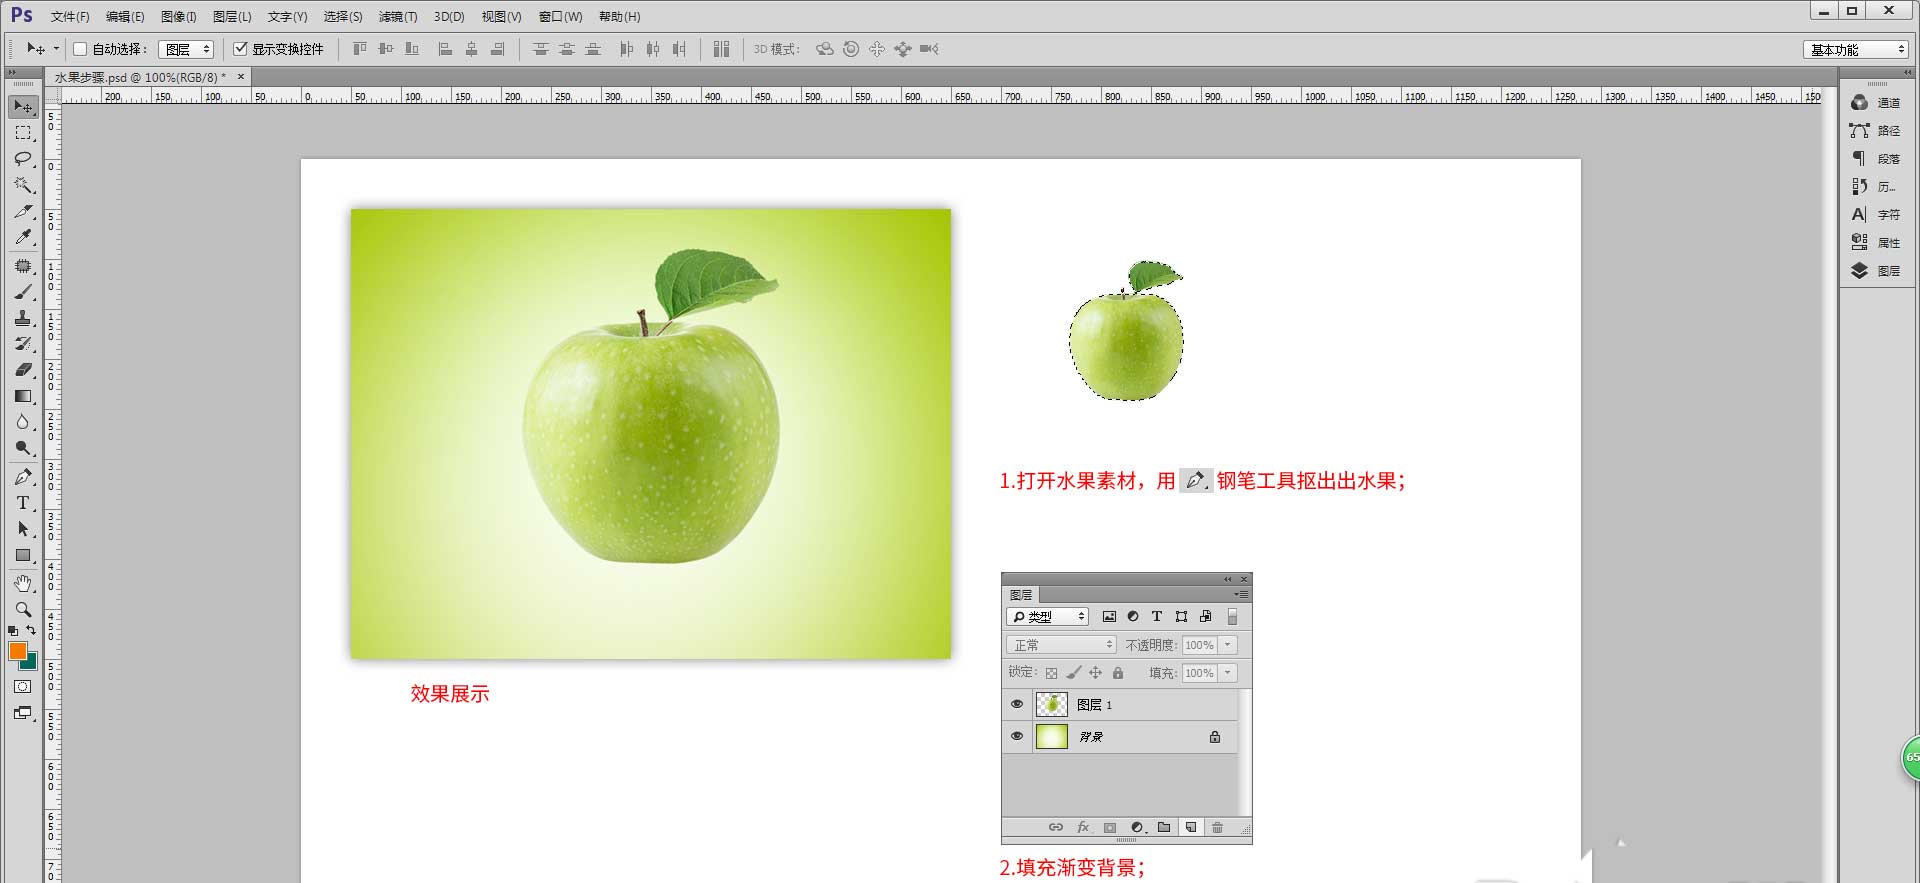Change screen mode button
The width and height of the screenshot is (1920, 883).
pyautogui.click(x=23, y=713)
